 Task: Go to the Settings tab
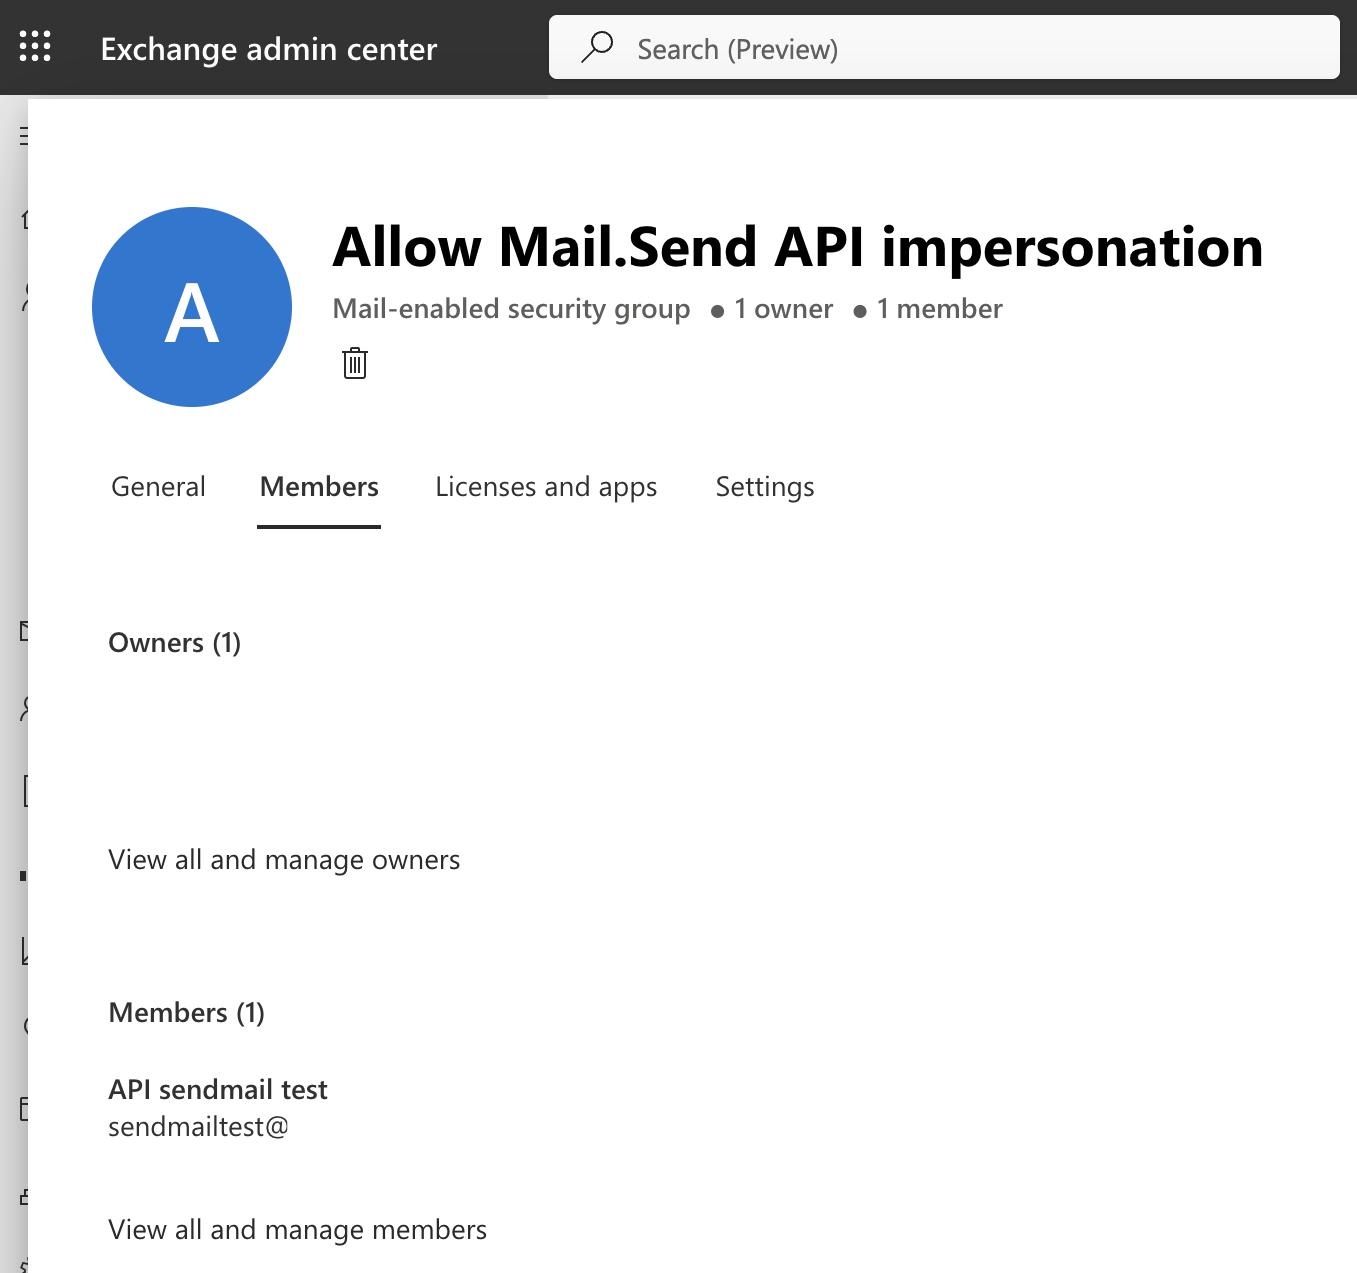click(x=765, y=487)
